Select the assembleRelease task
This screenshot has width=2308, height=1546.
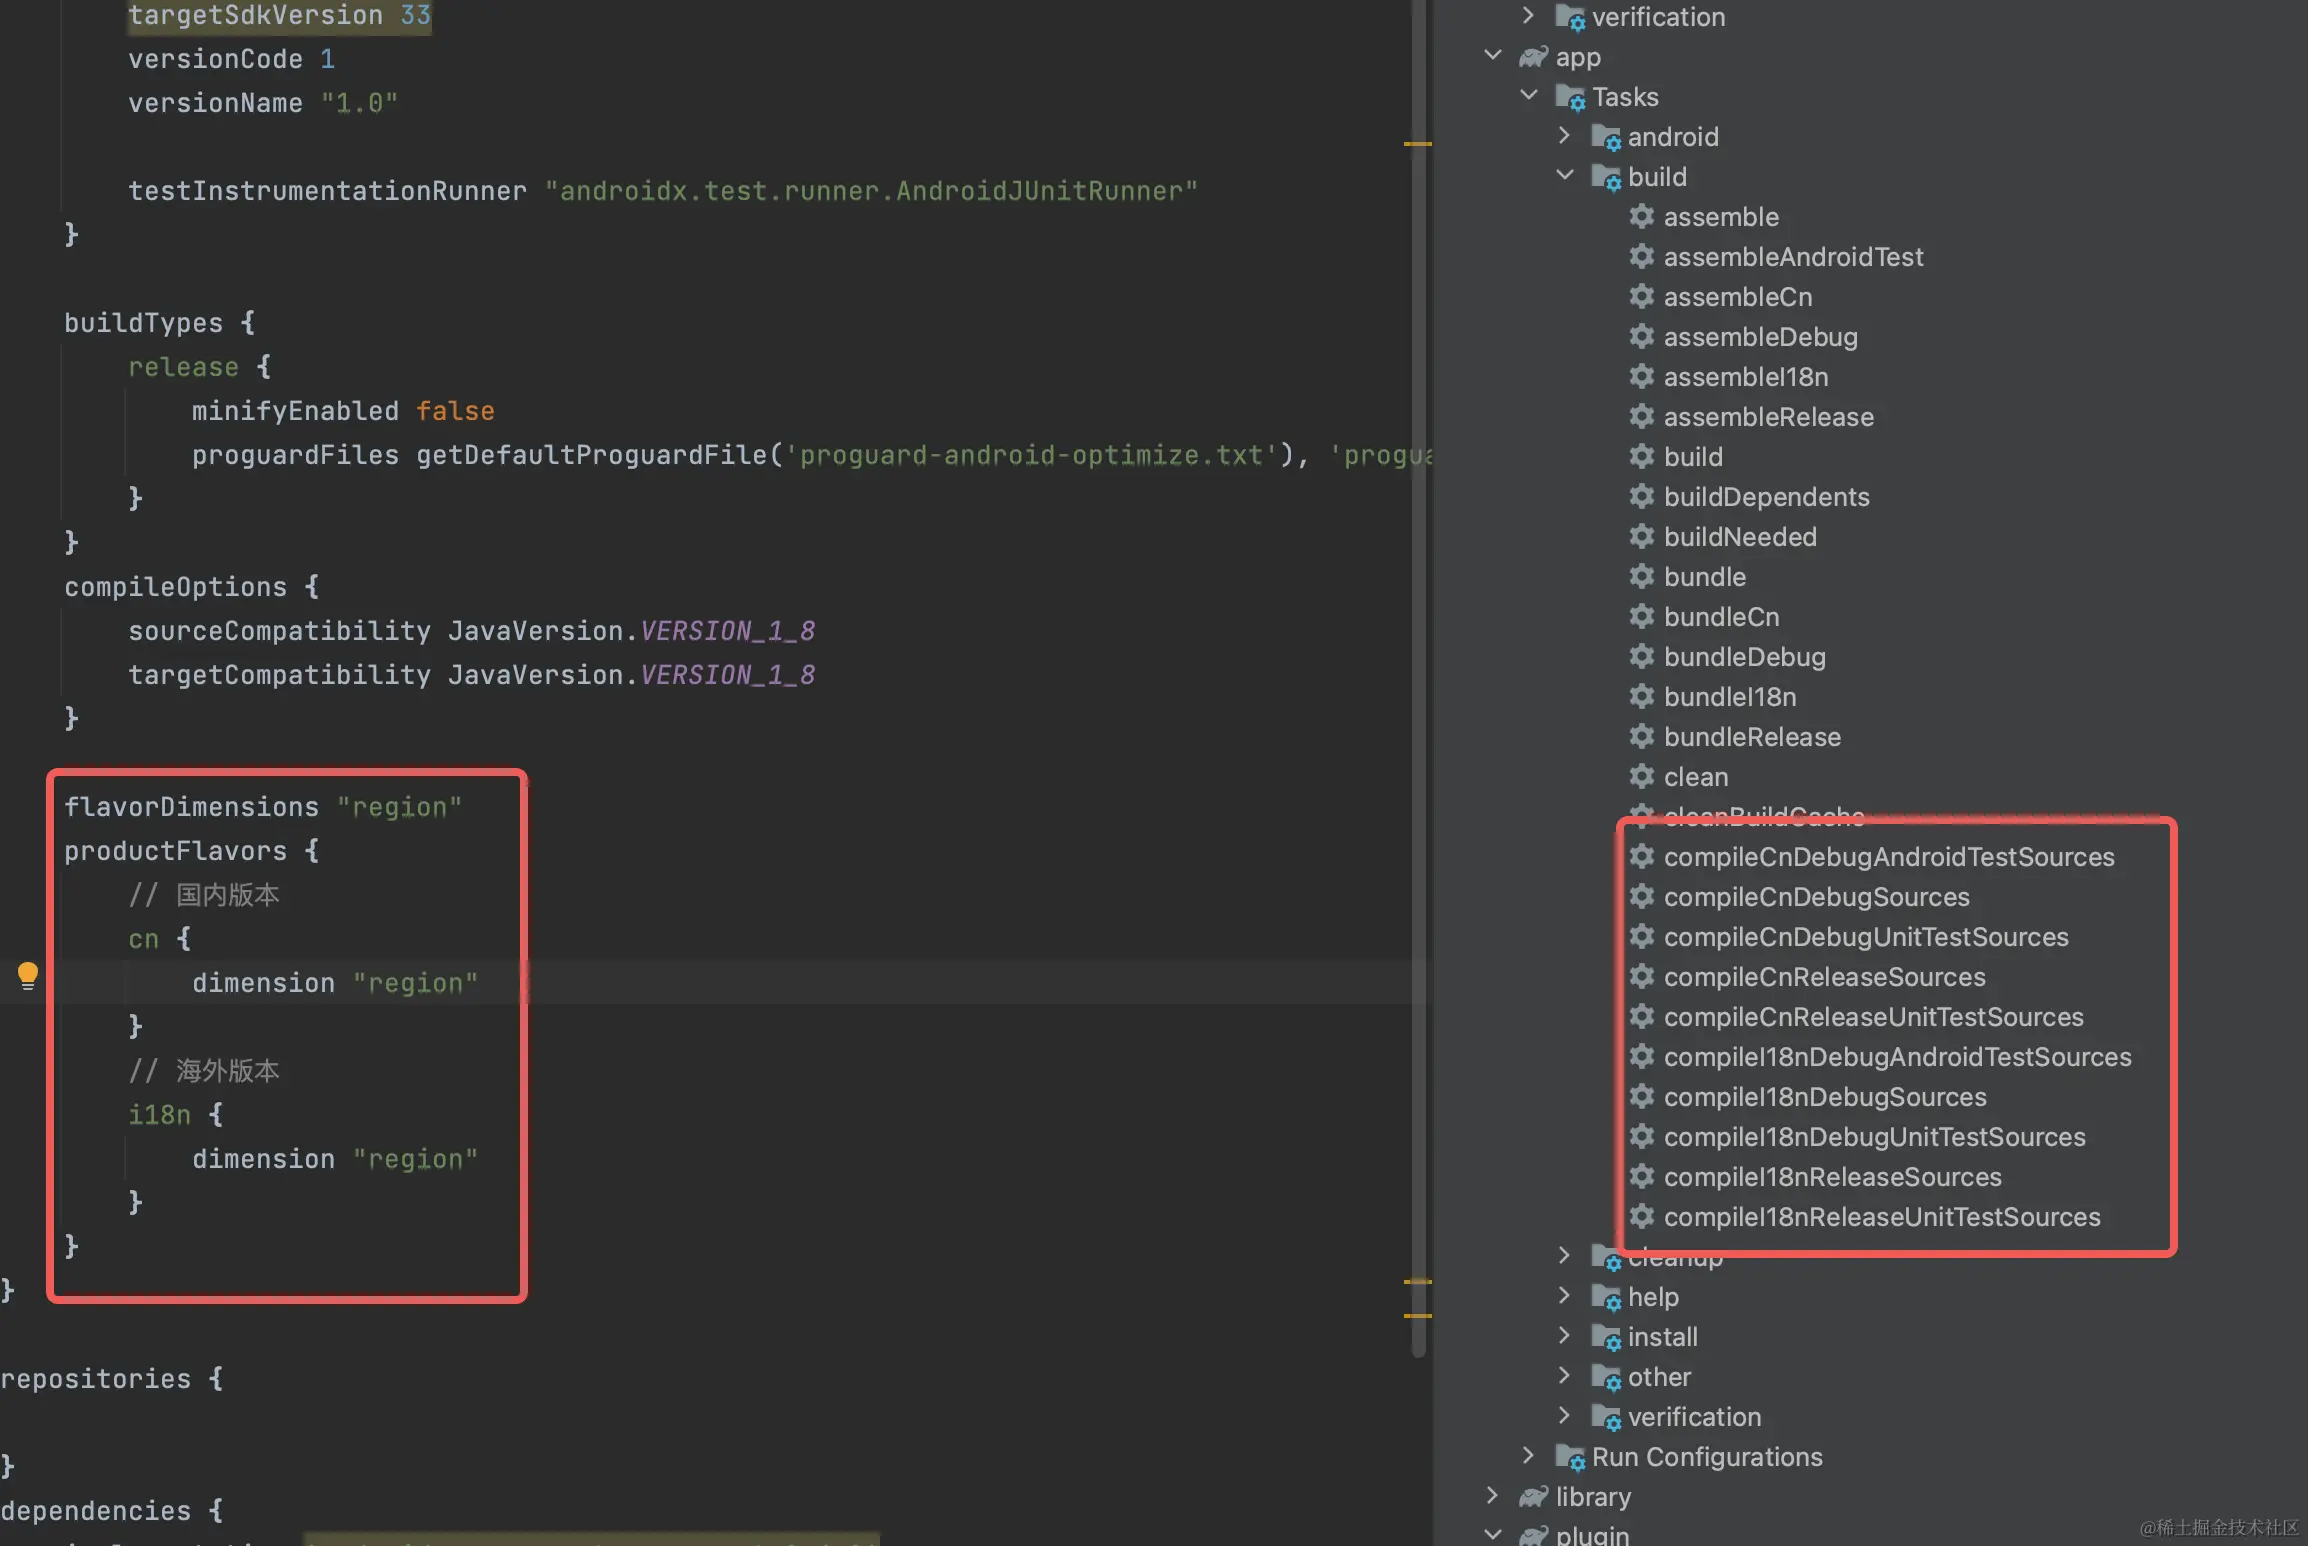[x=1768, y=417]
